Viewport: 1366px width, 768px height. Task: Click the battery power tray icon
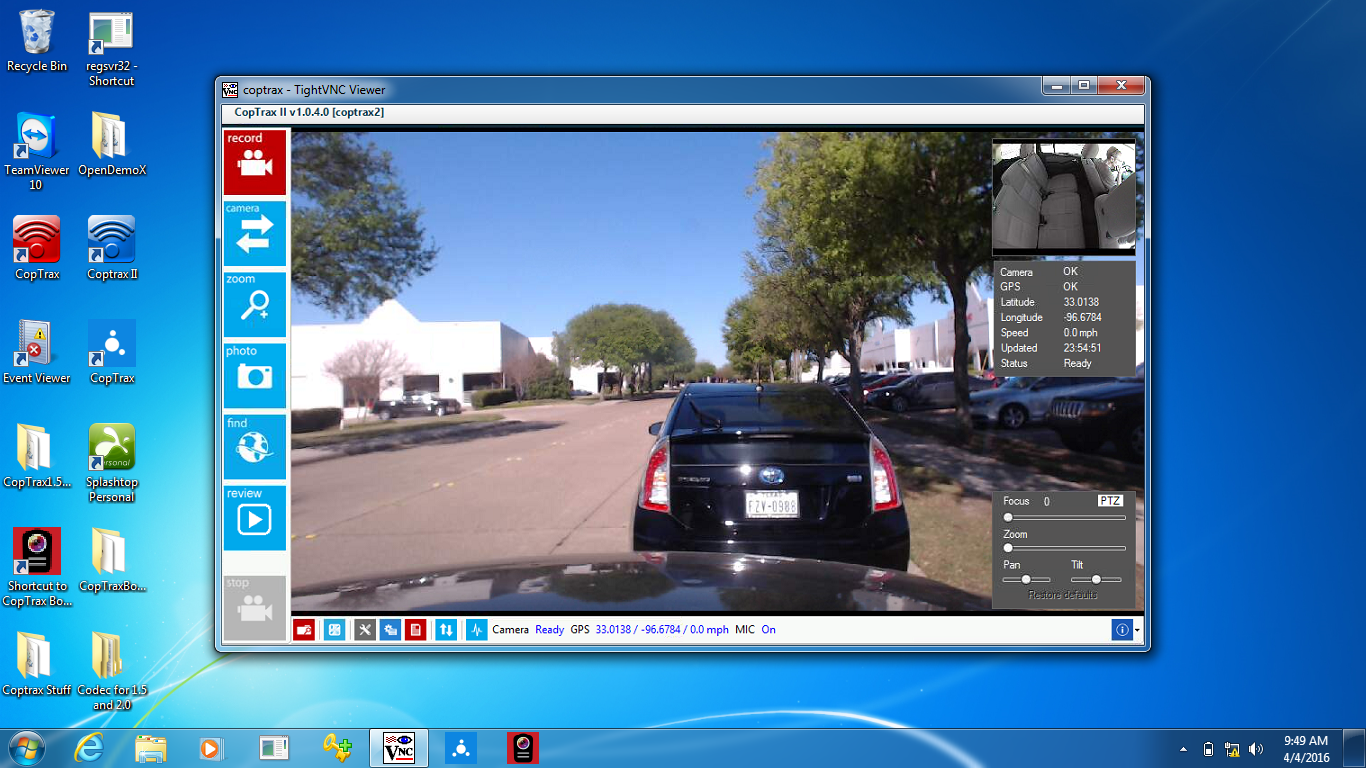coord(1208,748)
